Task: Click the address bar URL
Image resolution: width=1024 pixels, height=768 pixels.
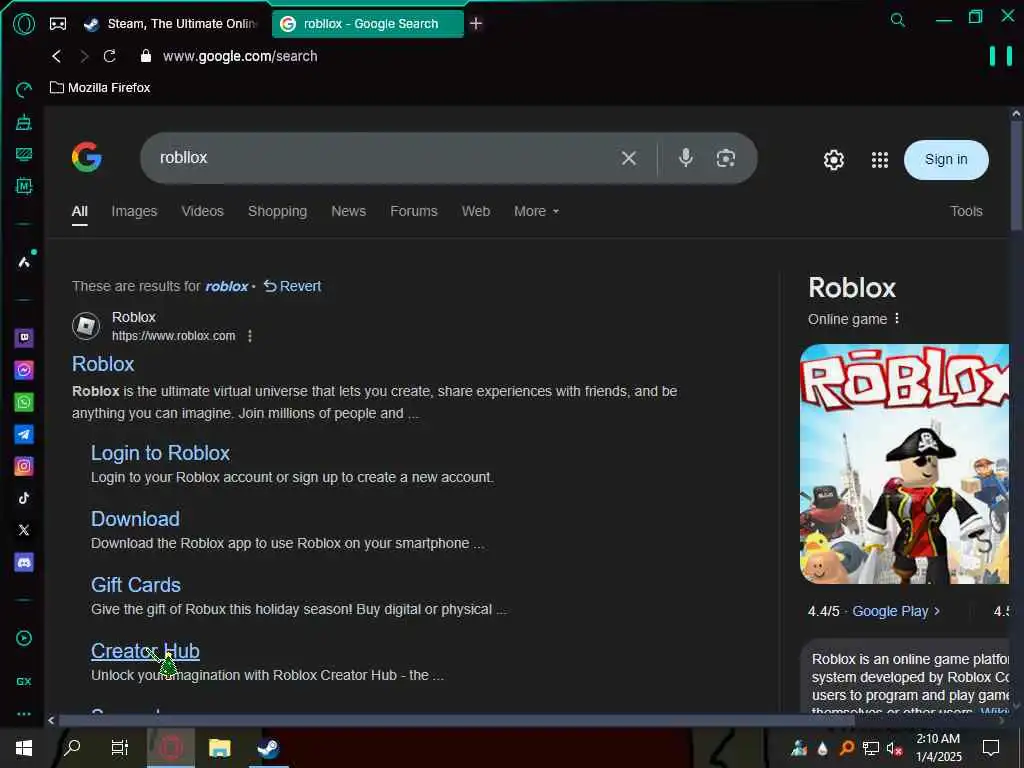Action: [240, 56]
